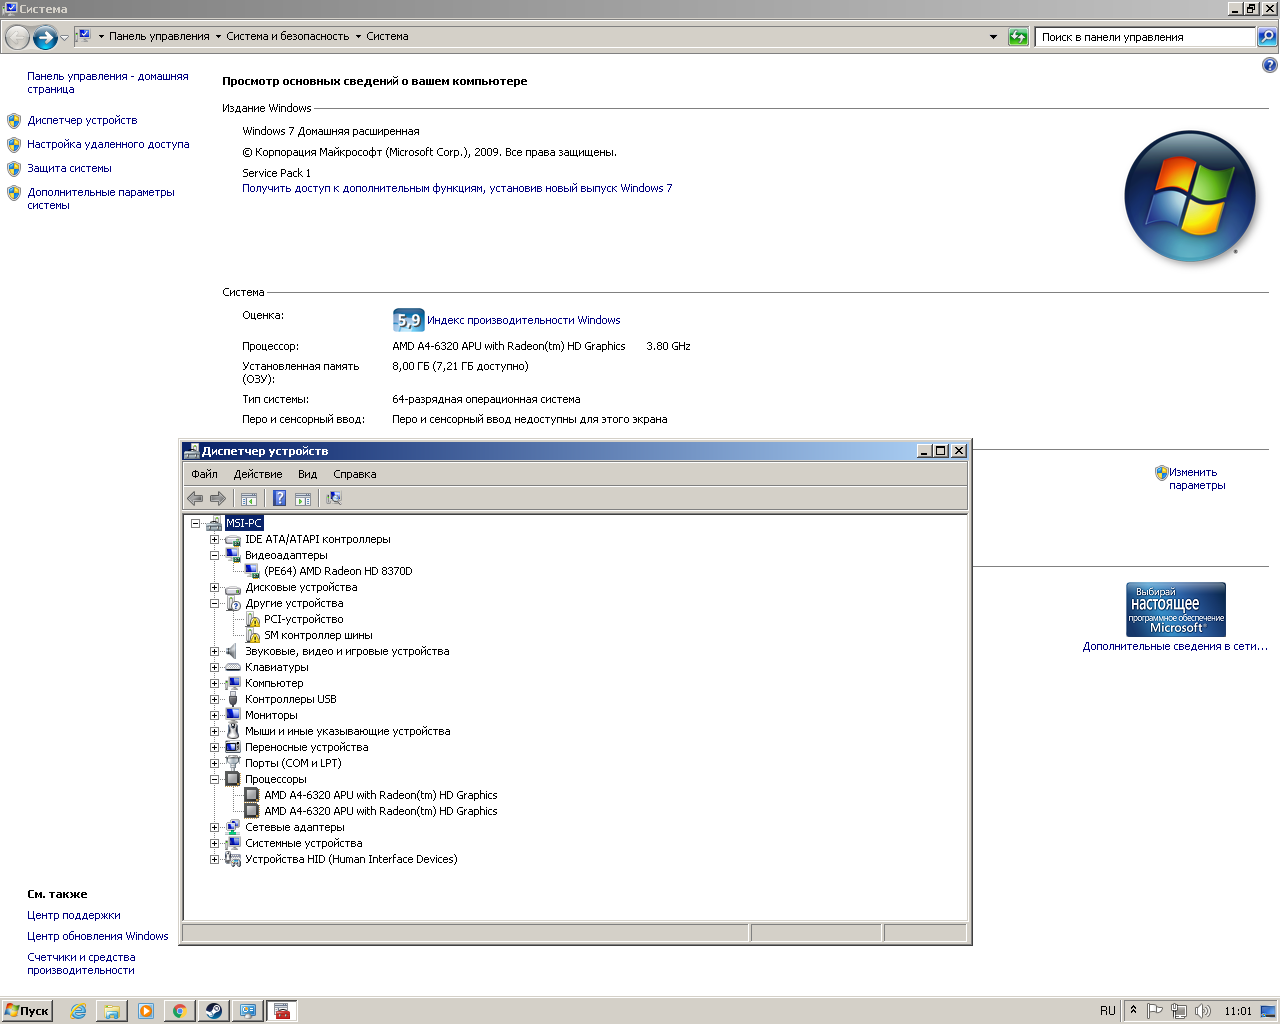The height and width of the screenshot is (1024, 1280).
Task: Open the Action Center flag icon in tray
Action: click(1155, 1011)
